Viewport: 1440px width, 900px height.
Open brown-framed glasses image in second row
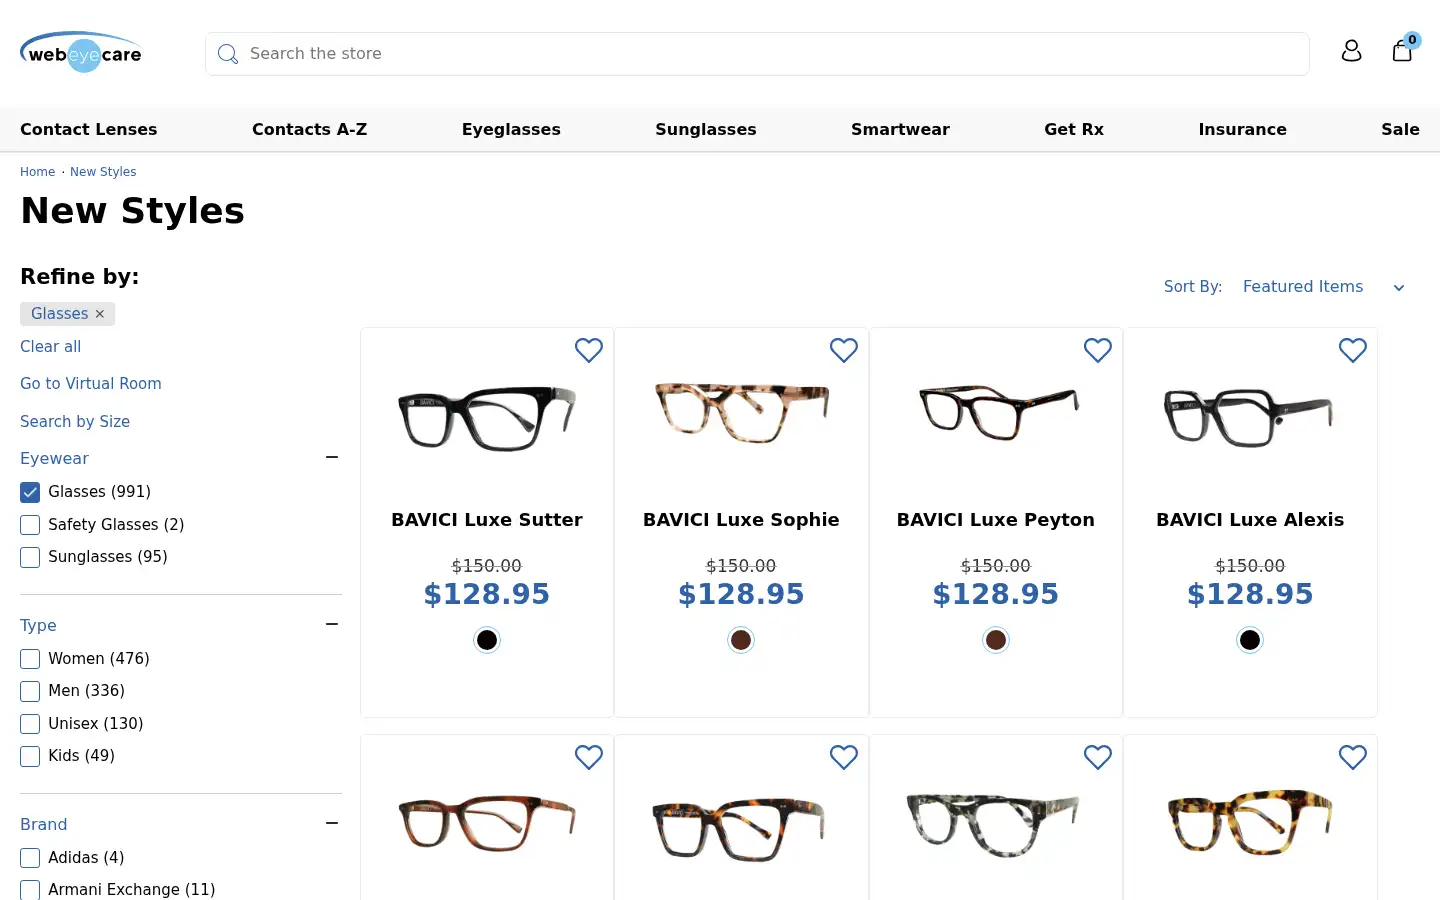[487, 824]
